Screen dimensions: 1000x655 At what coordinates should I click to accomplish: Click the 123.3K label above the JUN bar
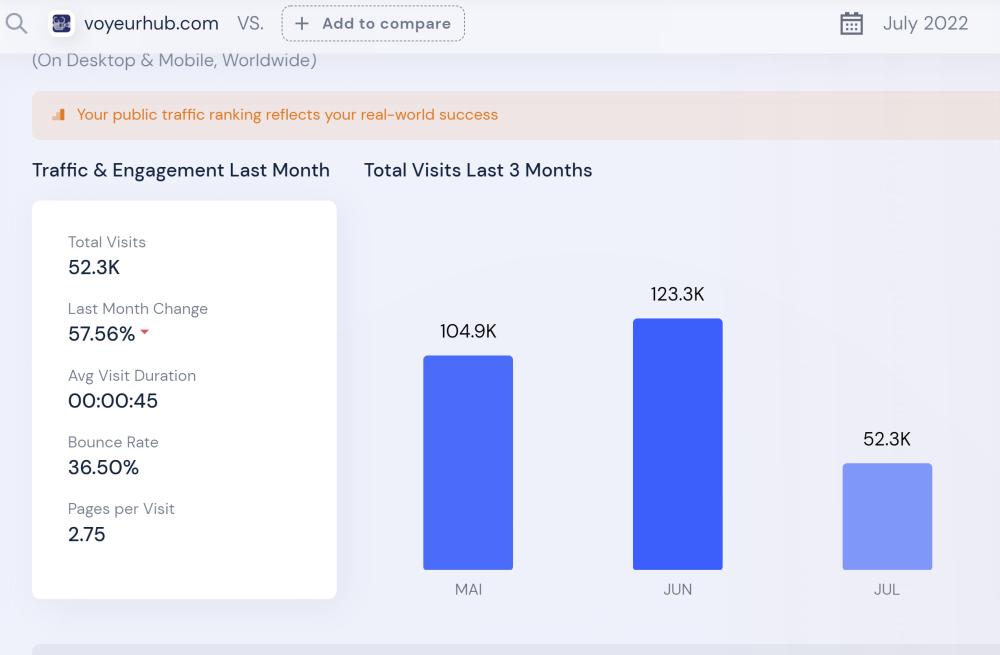(x=677, y=294)
